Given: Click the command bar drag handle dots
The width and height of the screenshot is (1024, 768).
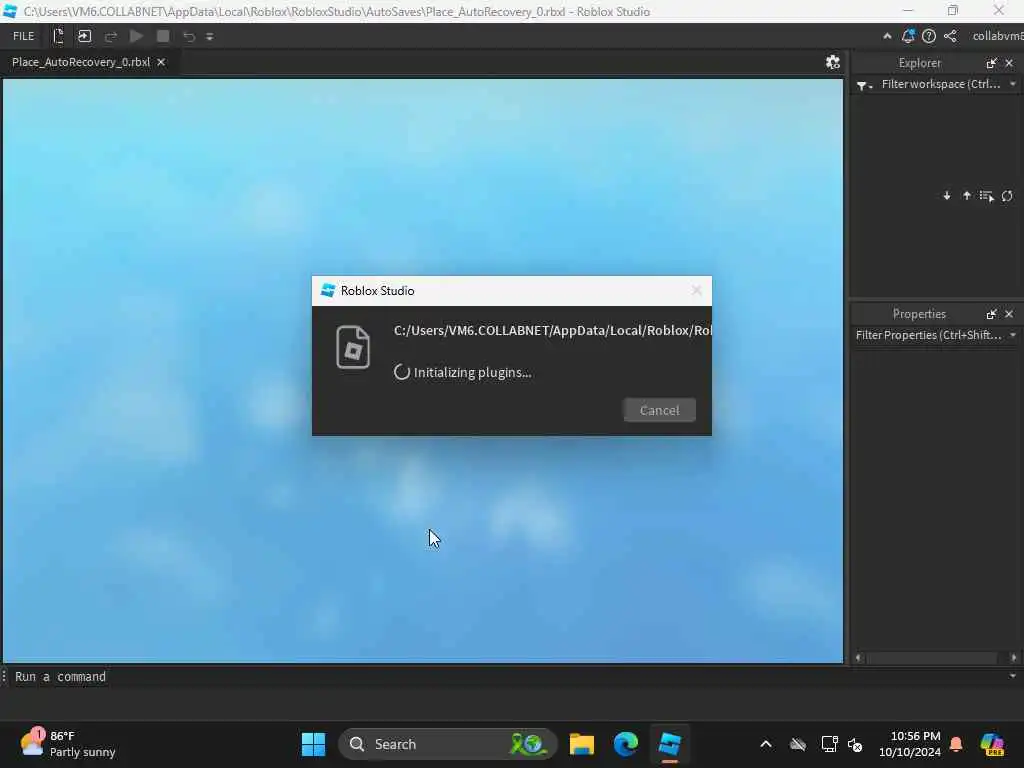Looking at the screenshot, I should point(4,677).
